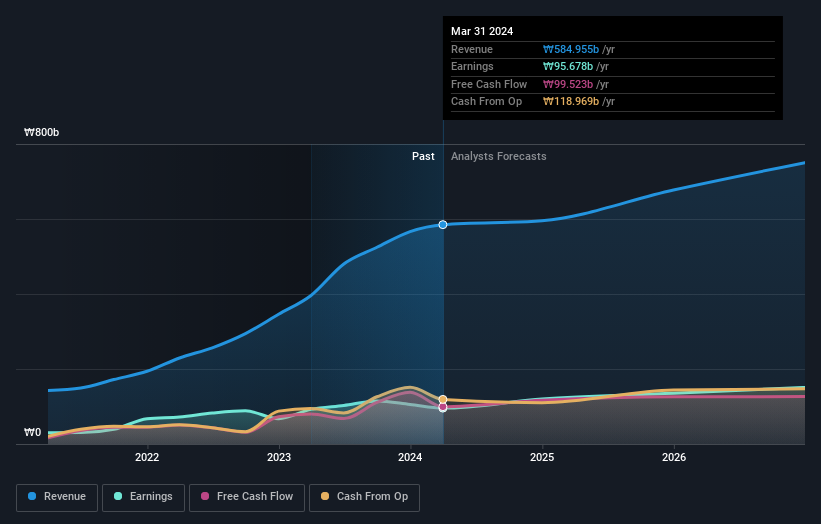Toggle the Earnings legend button
This screenshot has height=524, width=821.
143,497
